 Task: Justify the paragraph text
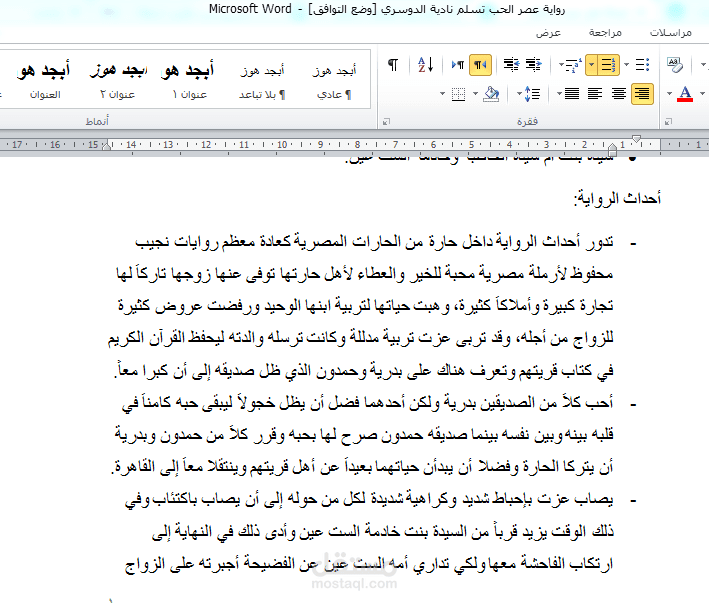[572, 94]
